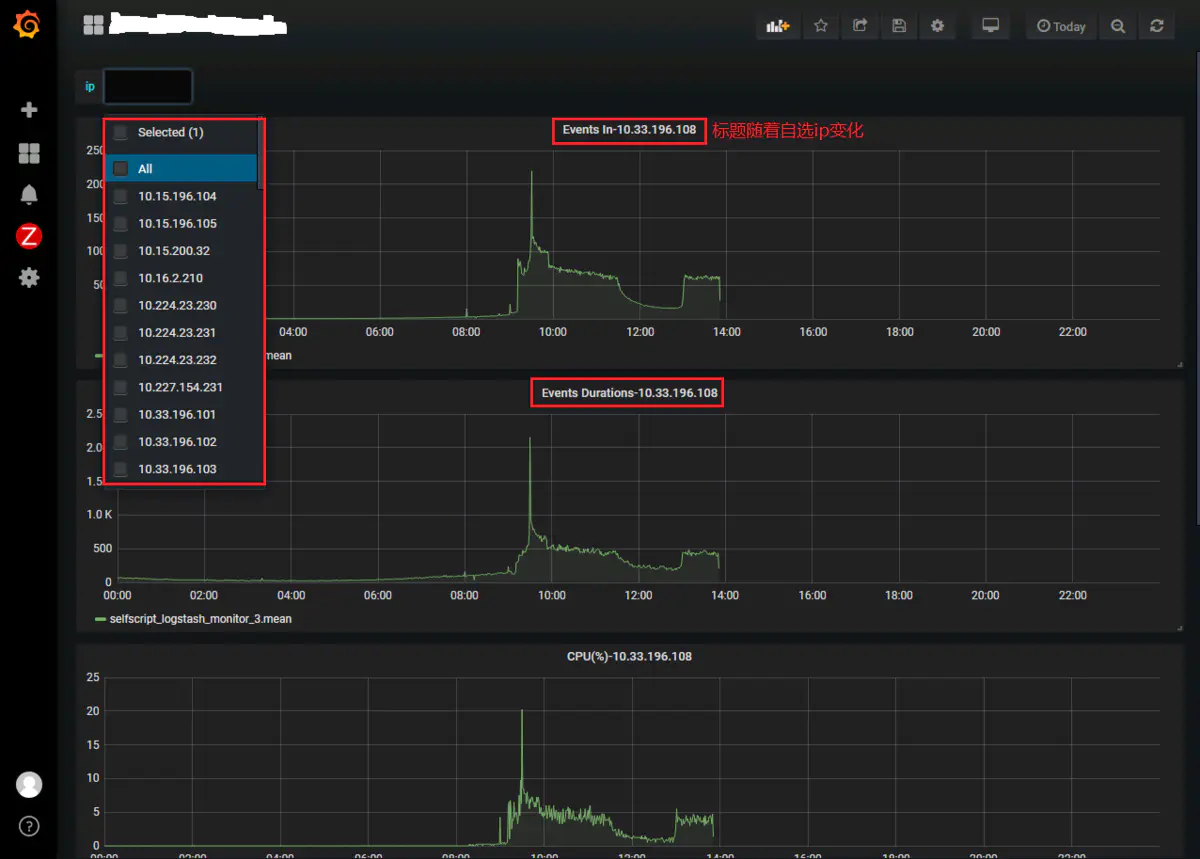Screen dimensions: 1200x859
Task: Save the dashboard with the save icon
Action: pyautogui.click(x=898, y=25)
